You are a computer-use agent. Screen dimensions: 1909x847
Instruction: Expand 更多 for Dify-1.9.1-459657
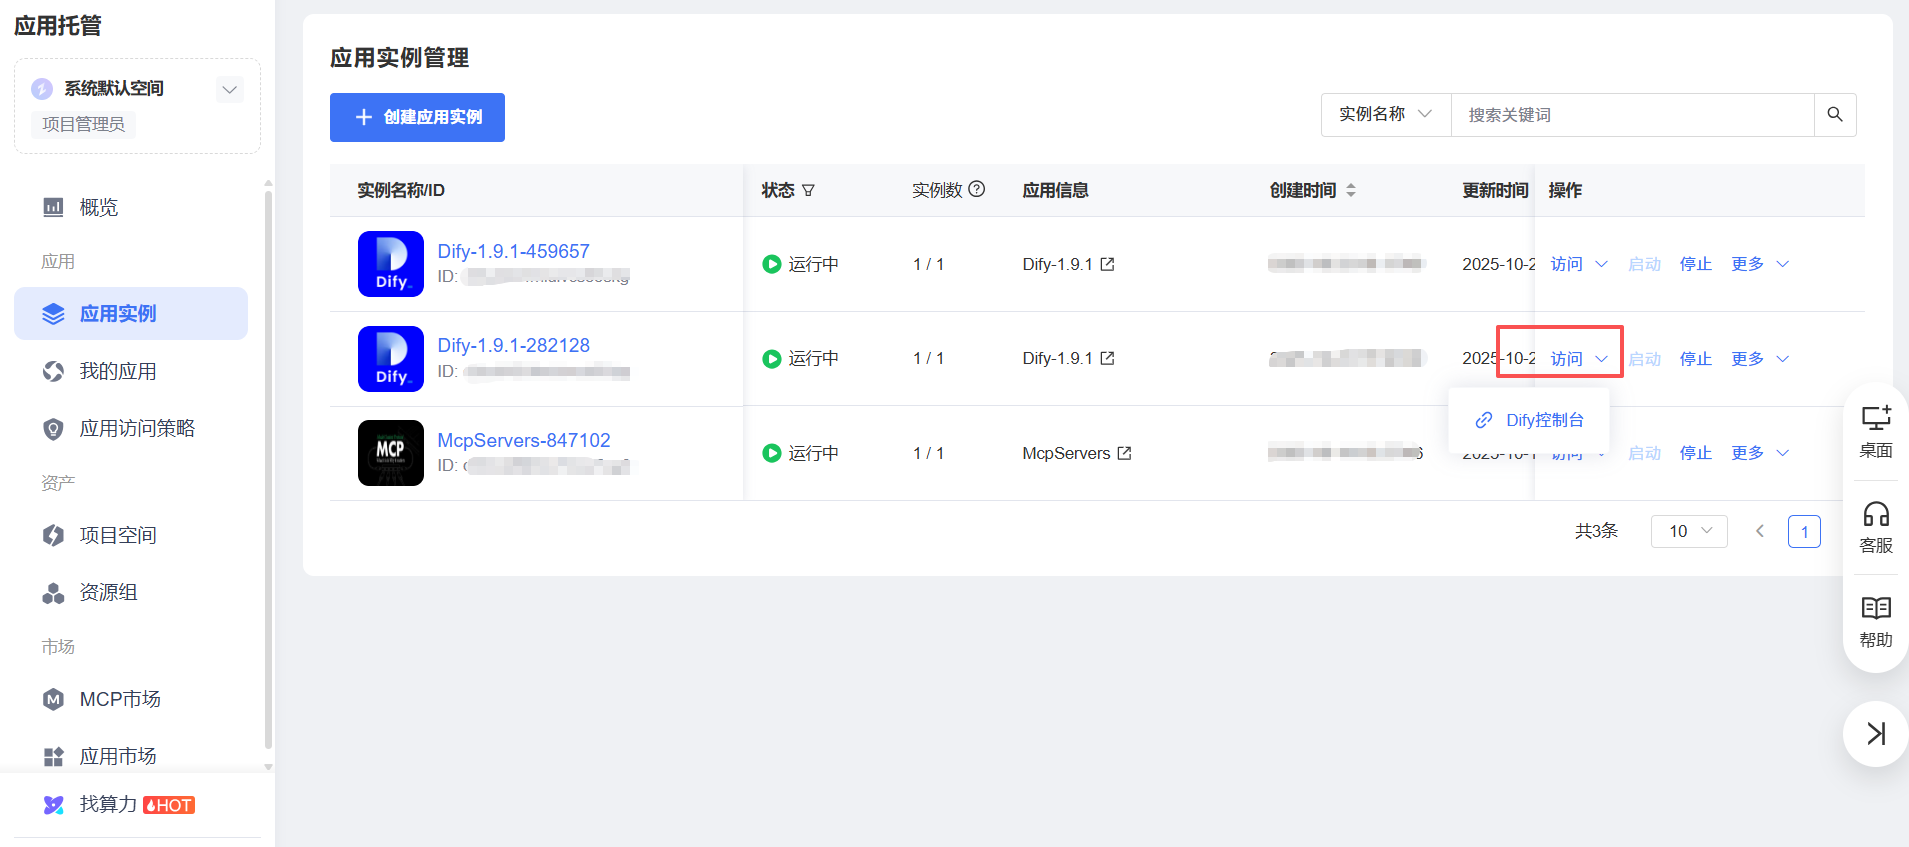pos(1759,264)
